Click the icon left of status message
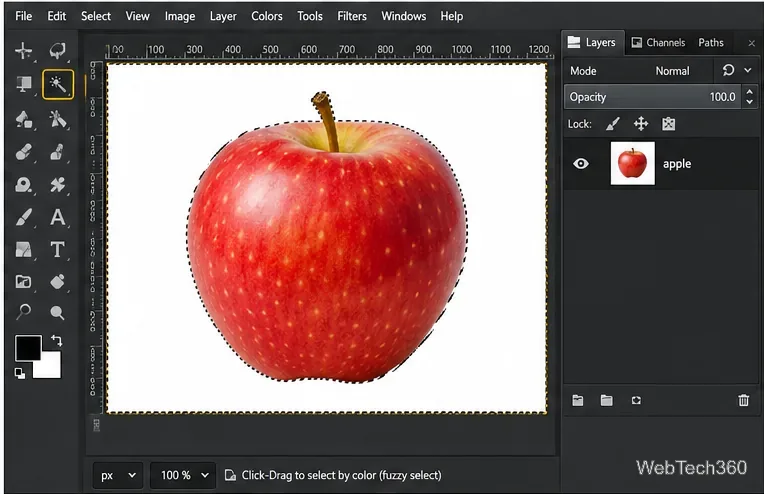Image resolution: width=764 pixels, height=494 pixels. [x=230, y=475]
